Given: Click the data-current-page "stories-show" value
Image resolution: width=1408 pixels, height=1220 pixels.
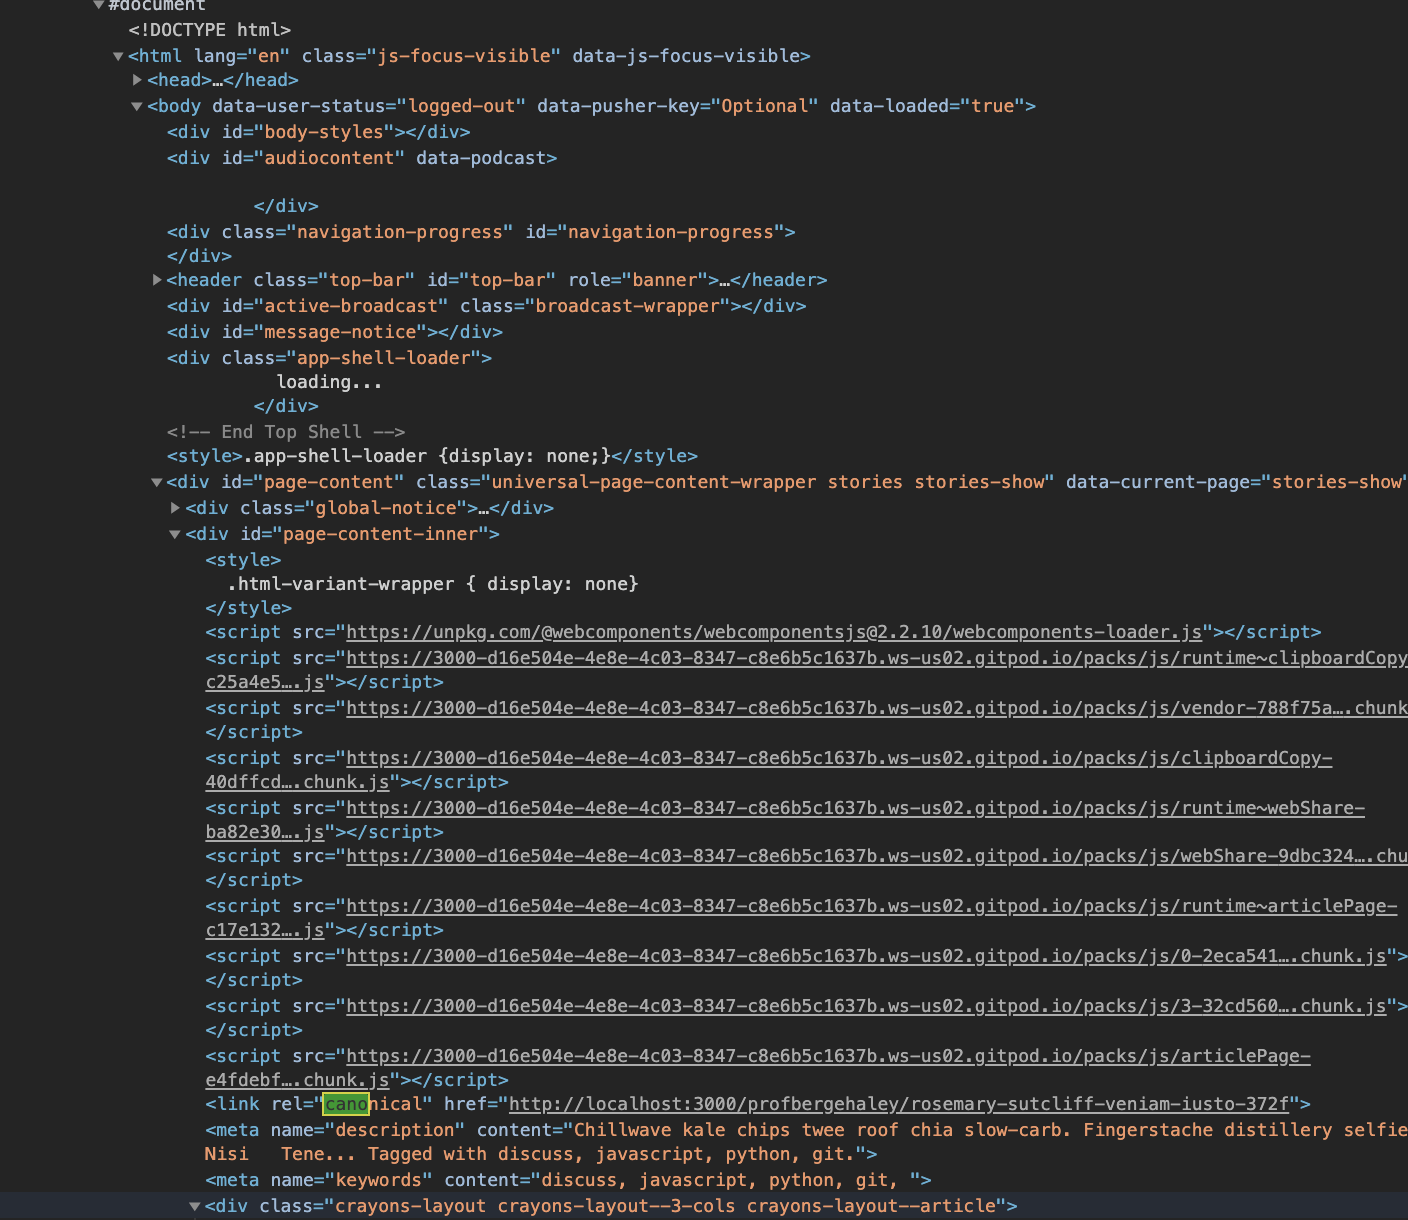Looking at the screenshot, I should [1336, 482].
